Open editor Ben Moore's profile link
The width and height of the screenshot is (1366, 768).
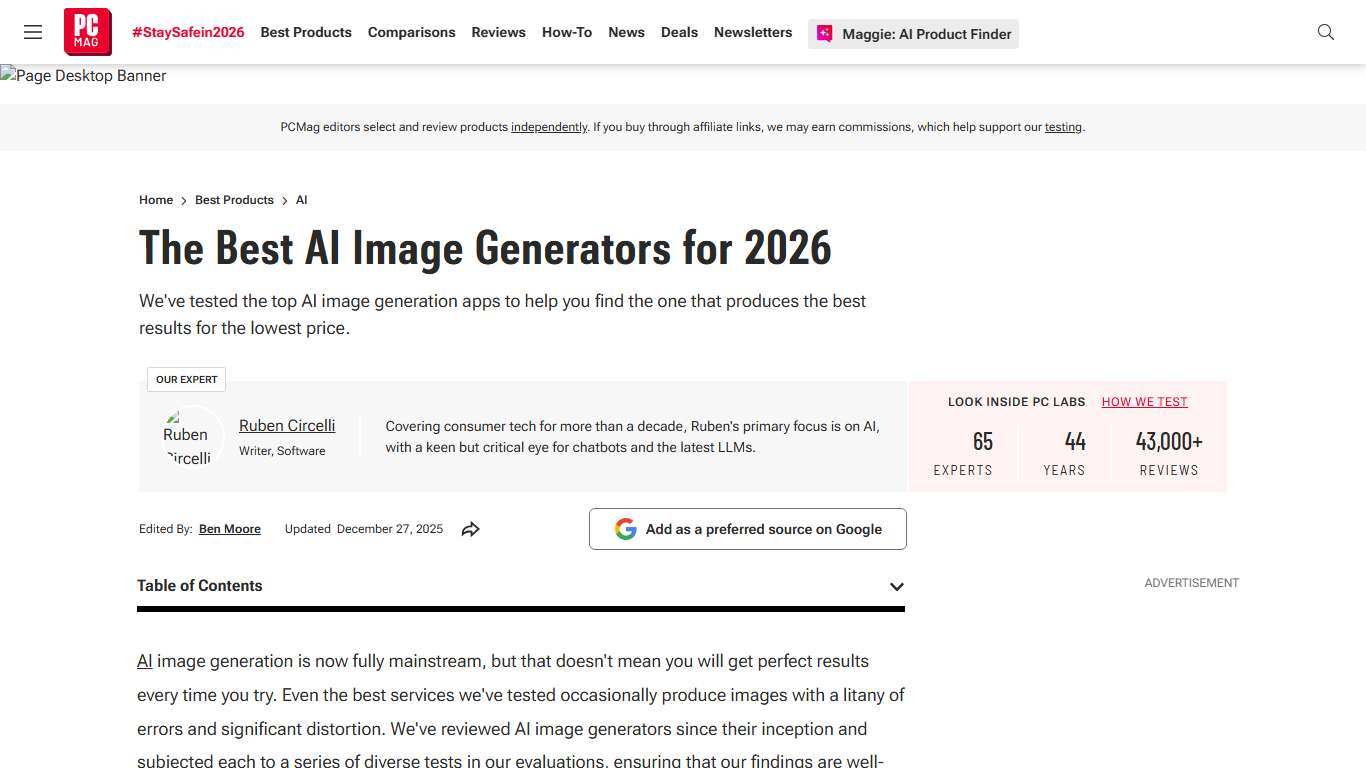pyautogui.click(x=229, y=529)
